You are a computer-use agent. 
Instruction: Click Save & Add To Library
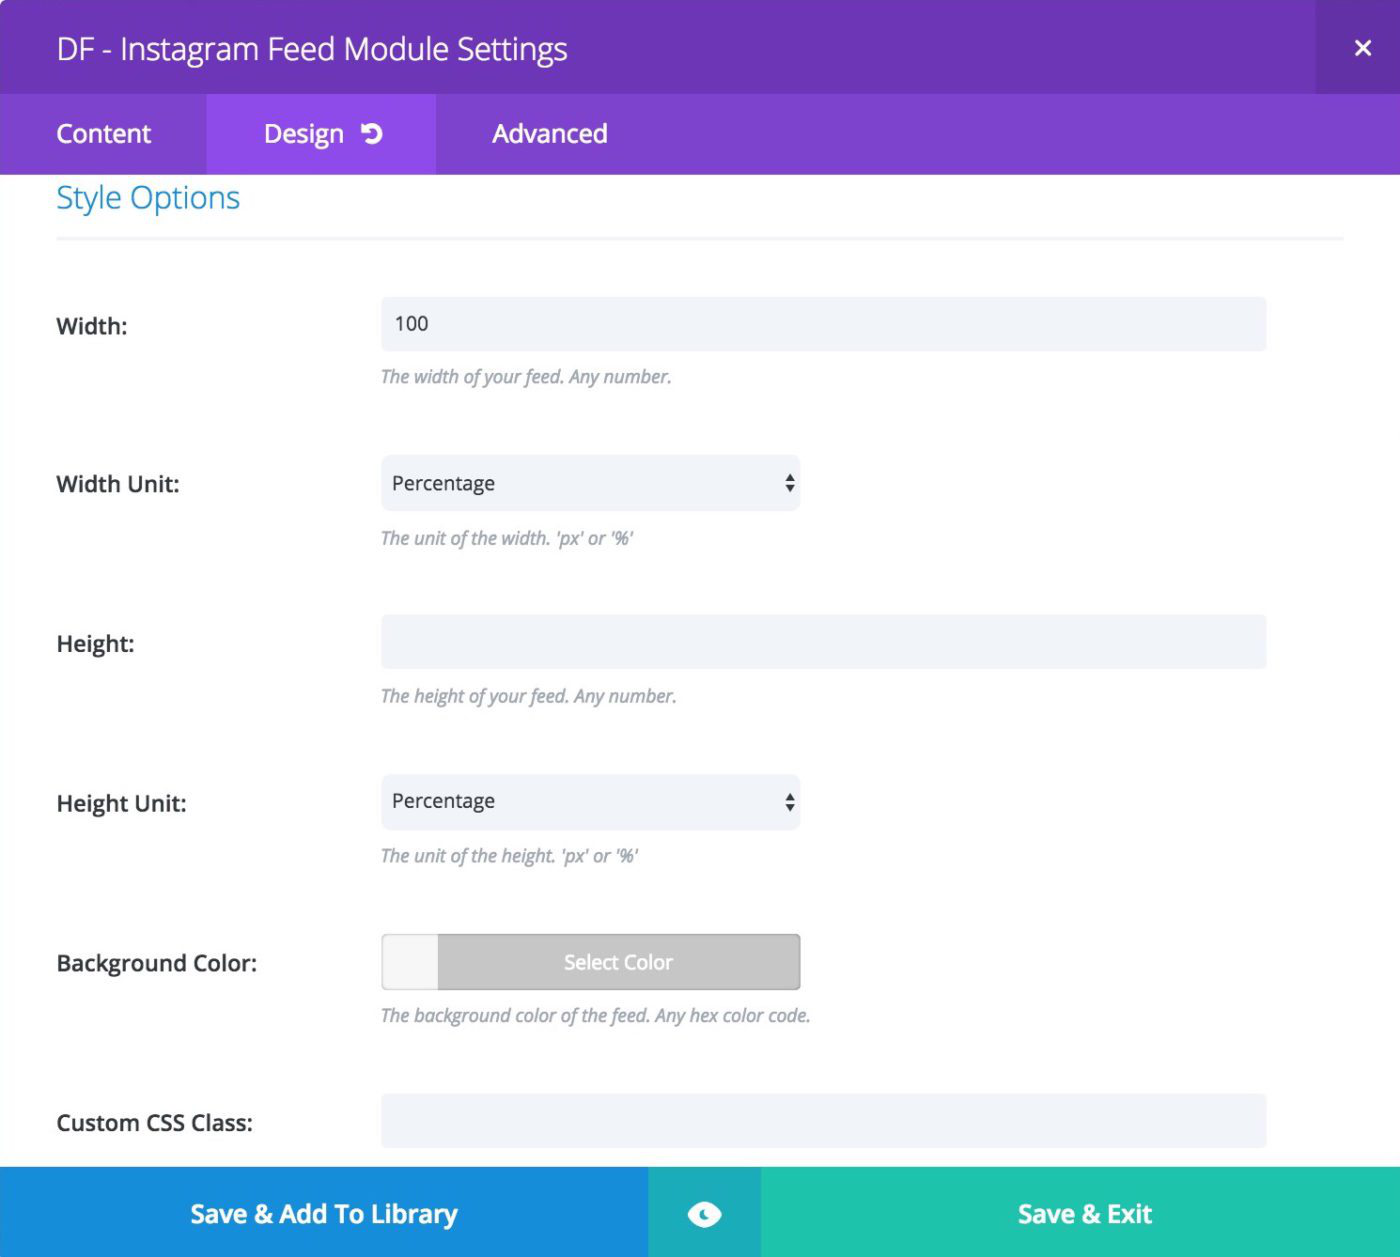click(324, 1213)
